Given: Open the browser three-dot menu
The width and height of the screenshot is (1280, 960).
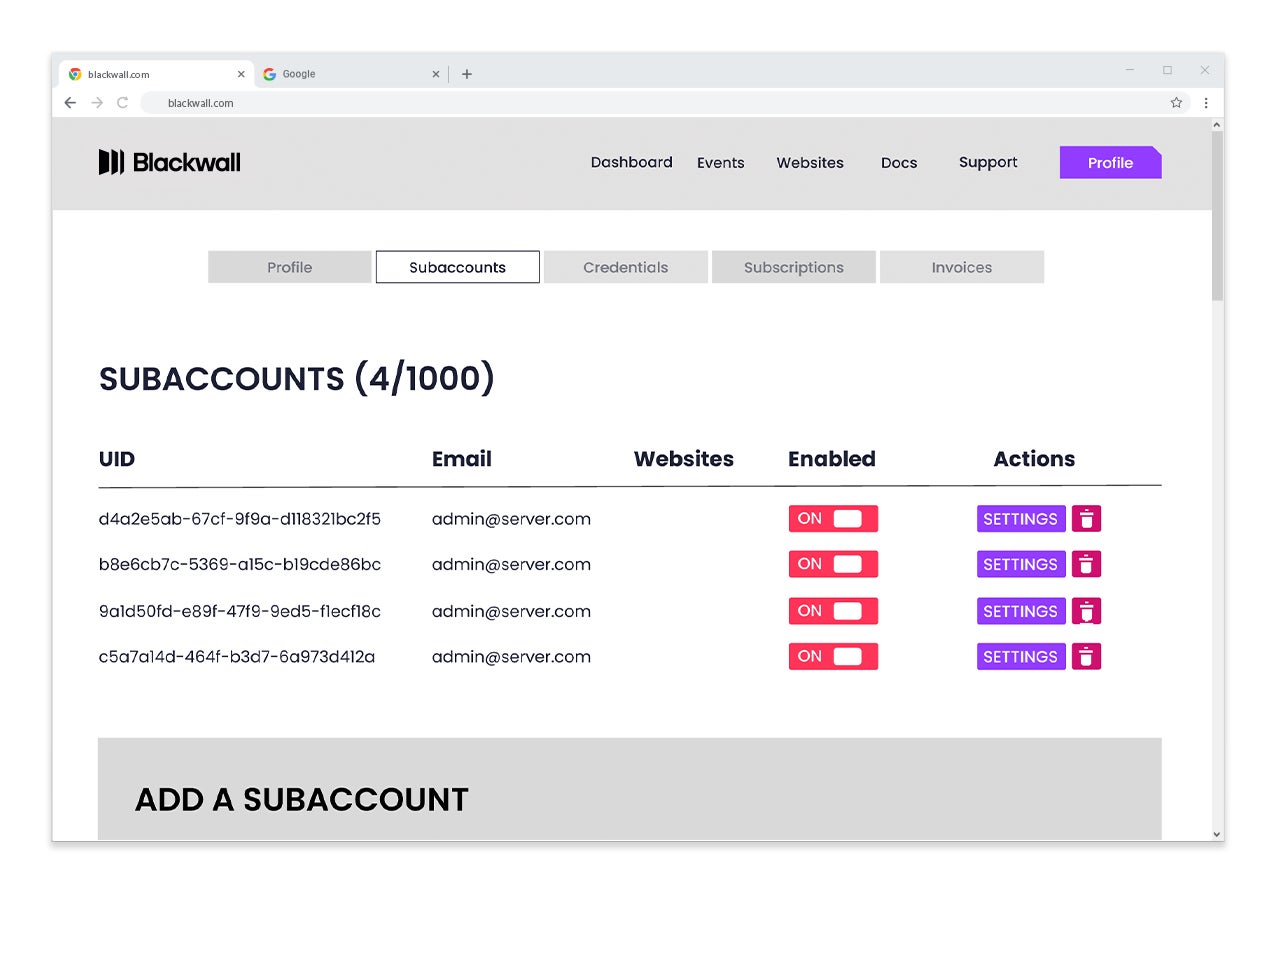Looking at the screenshot, I should tap(1206, 102).
